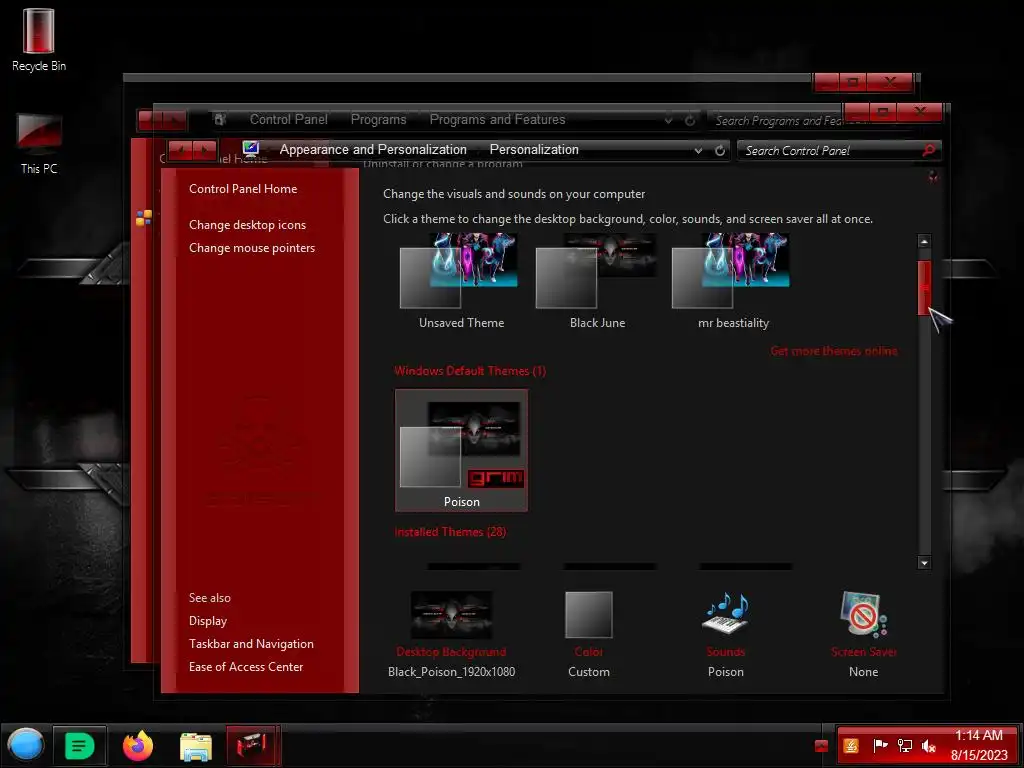The image size is (1024, 768).
Task: Click the help icon below search box
Action: click(x=933, y=176)
